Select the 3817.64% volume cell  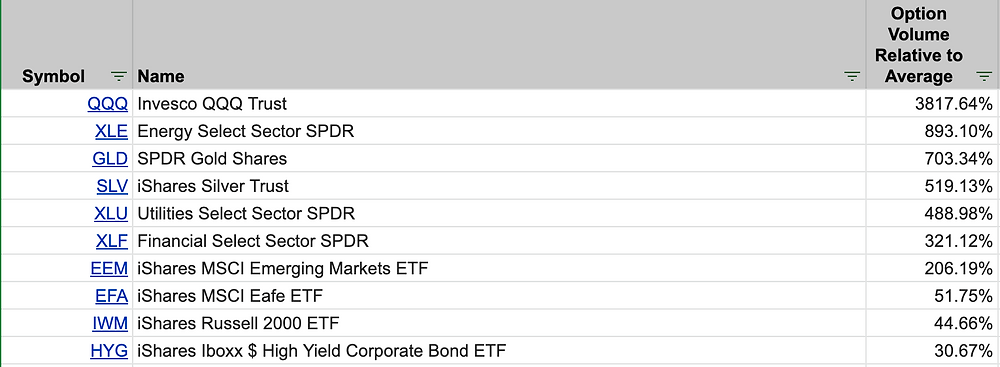tap(932, 103)
